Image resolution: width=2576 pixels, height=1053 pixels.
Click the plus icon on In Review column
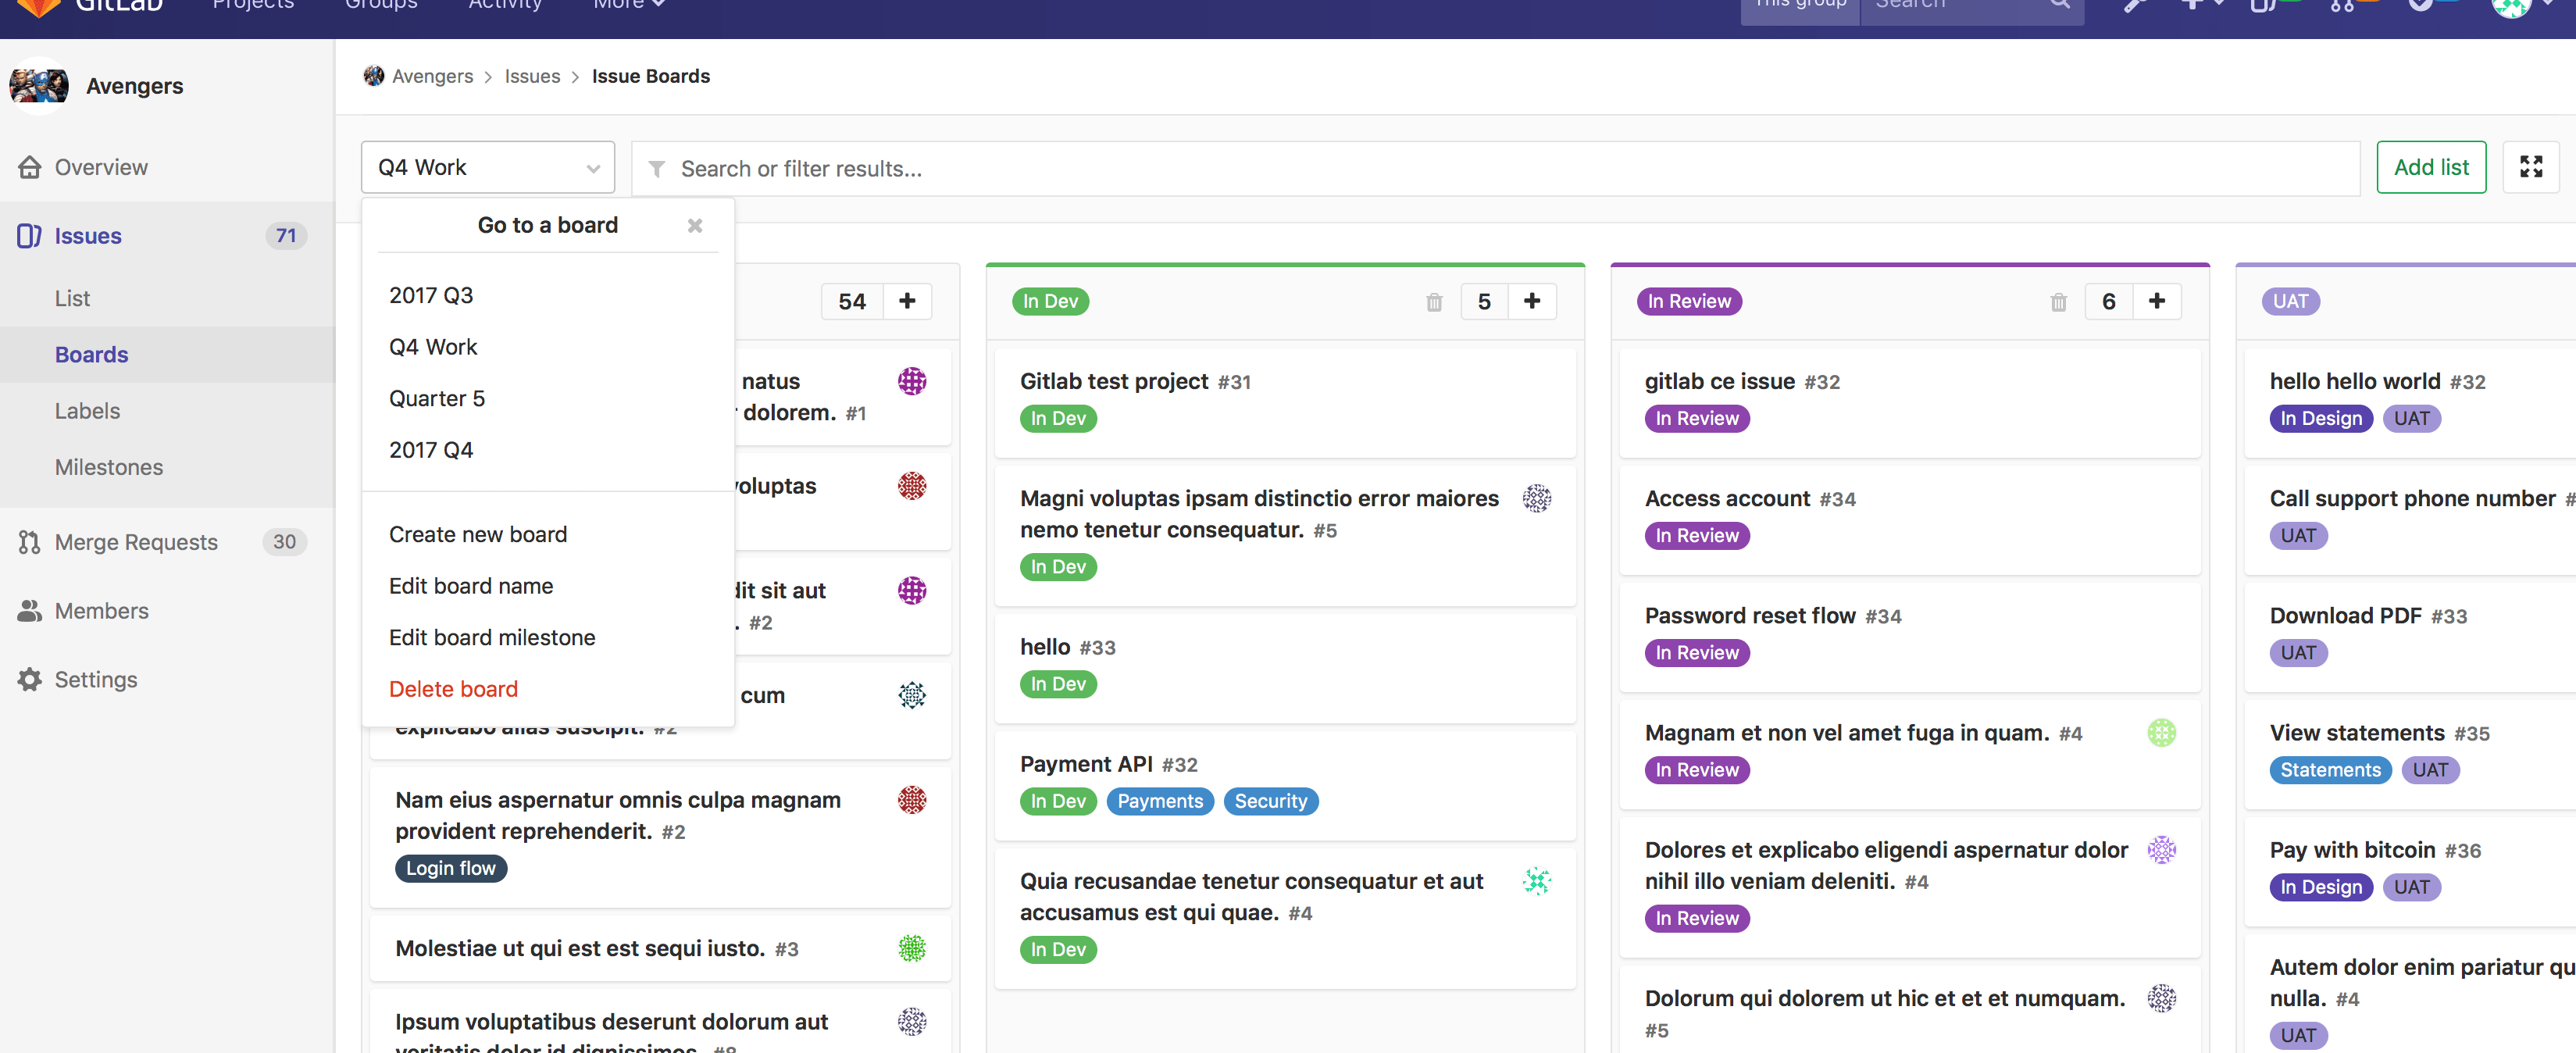point(2157,301)
